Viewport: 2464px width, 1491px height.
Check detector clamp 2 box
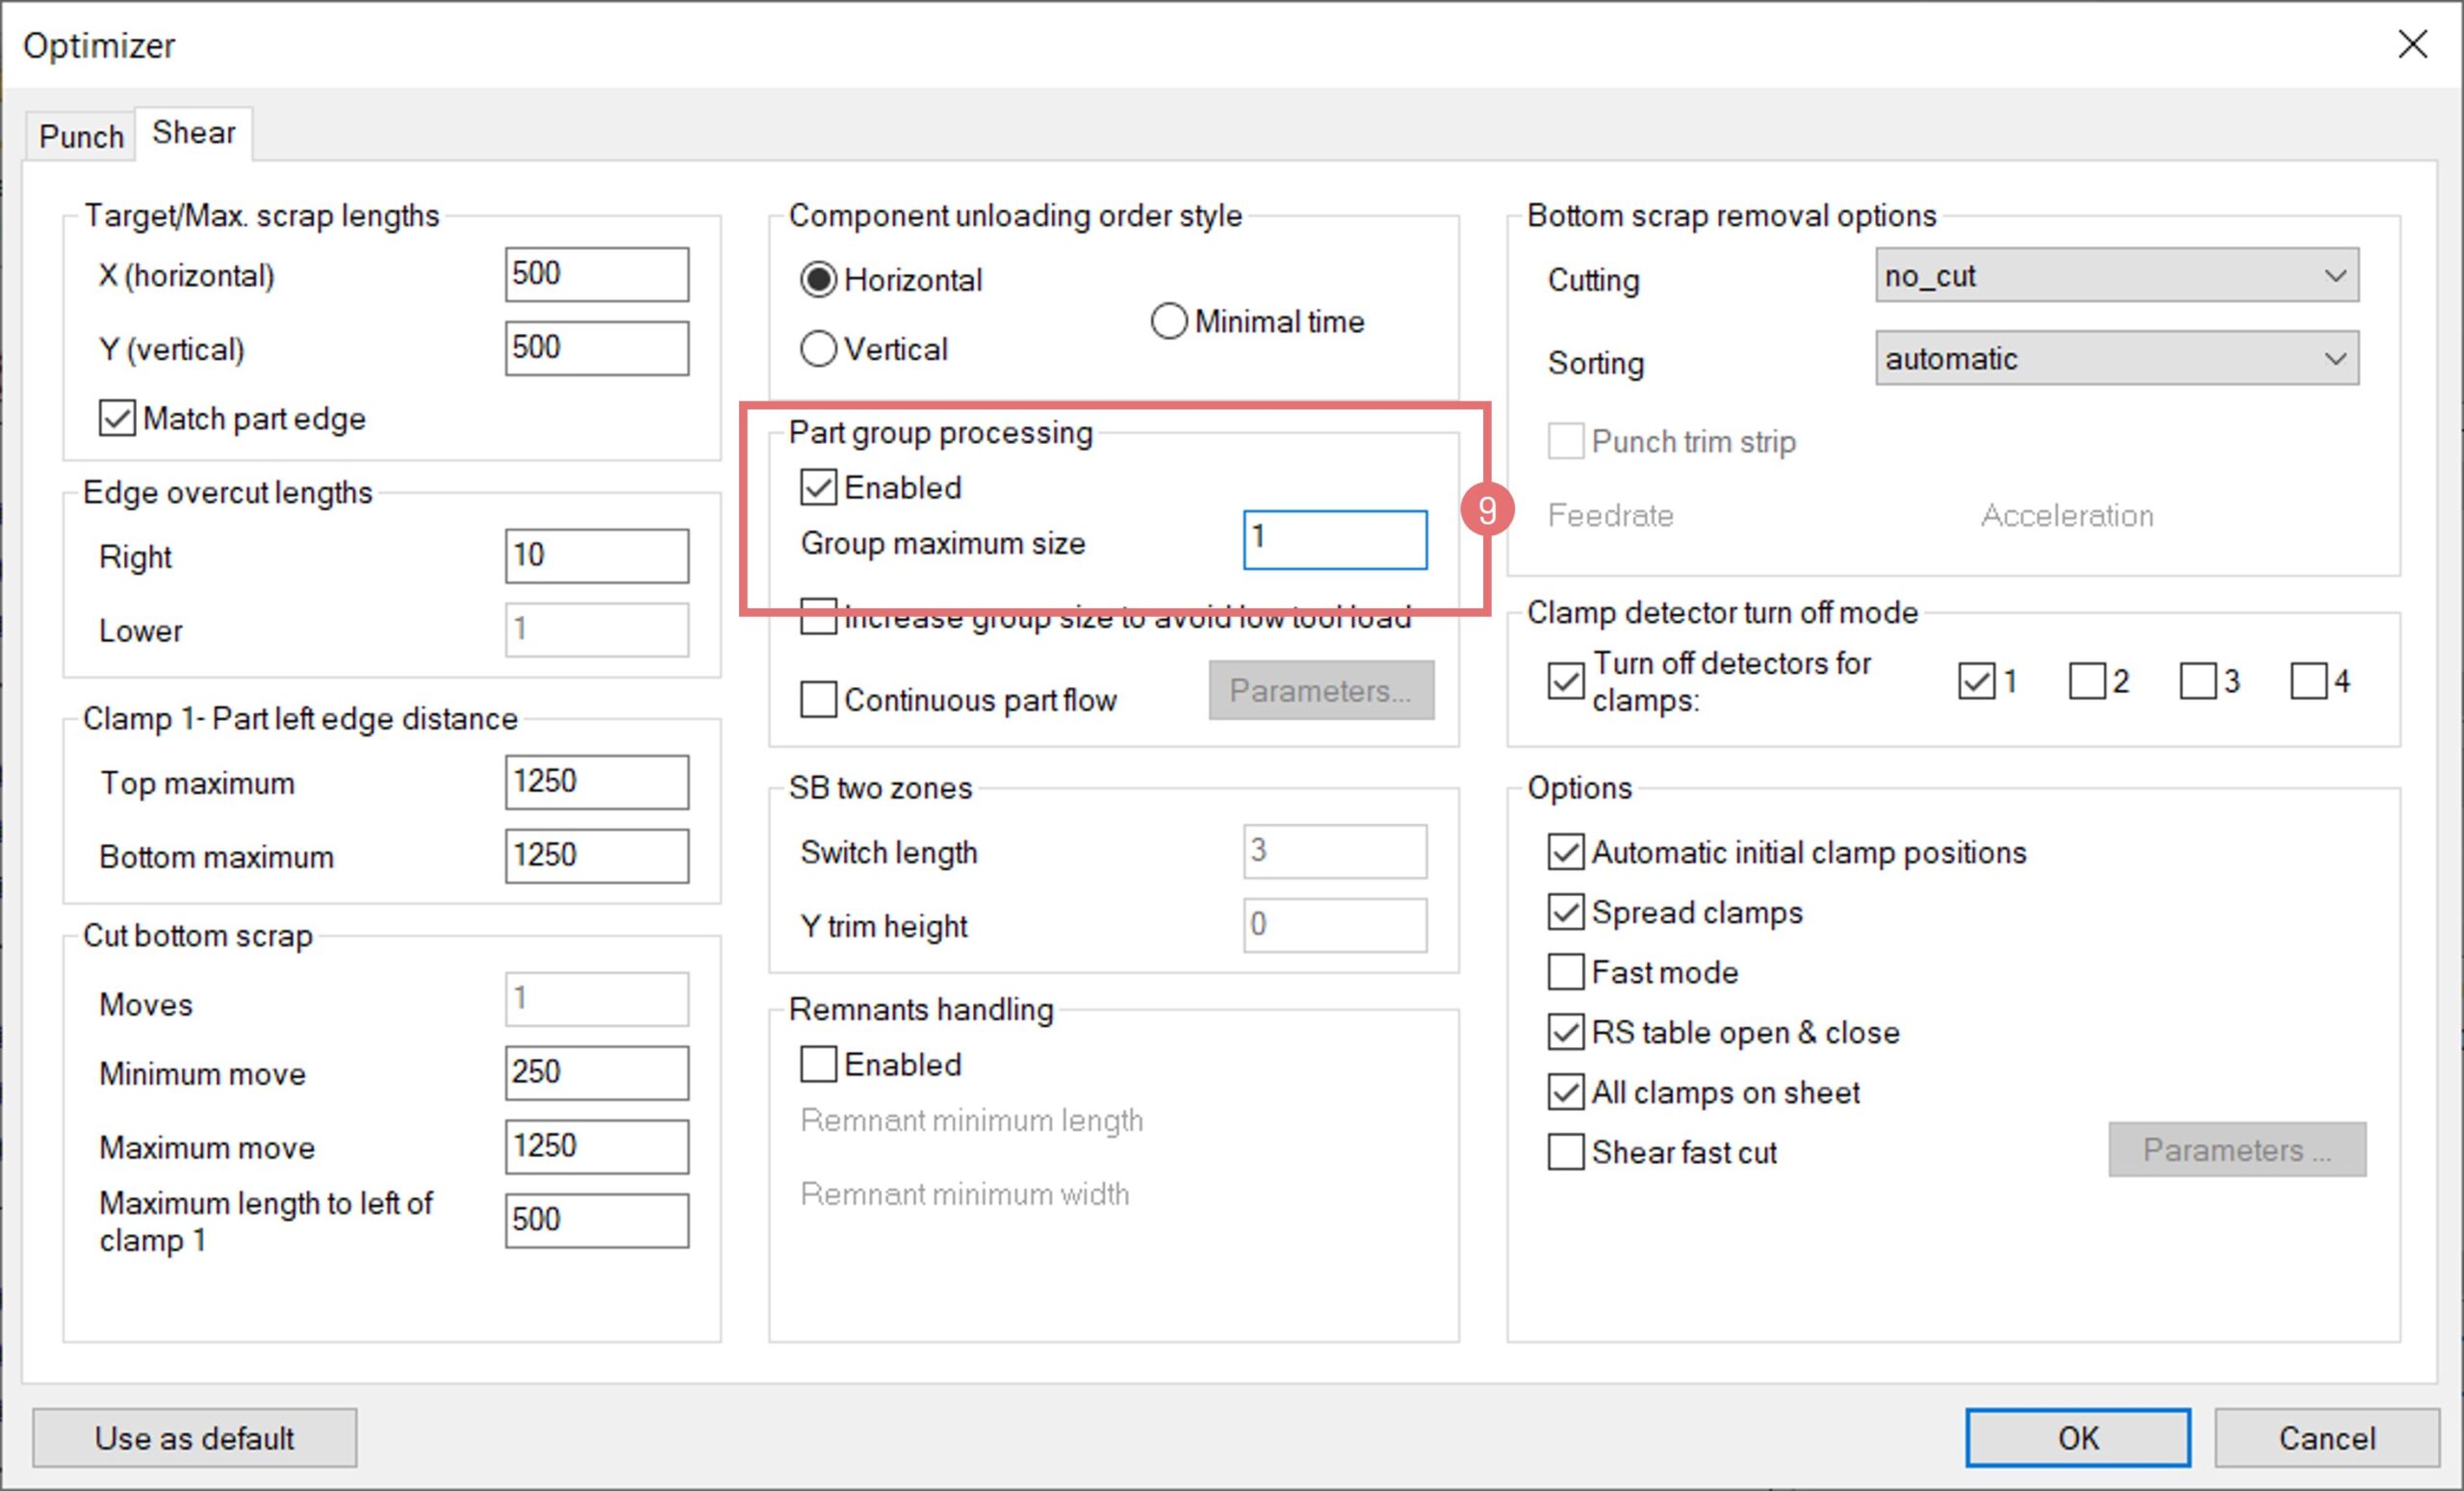pos(2086,682)
